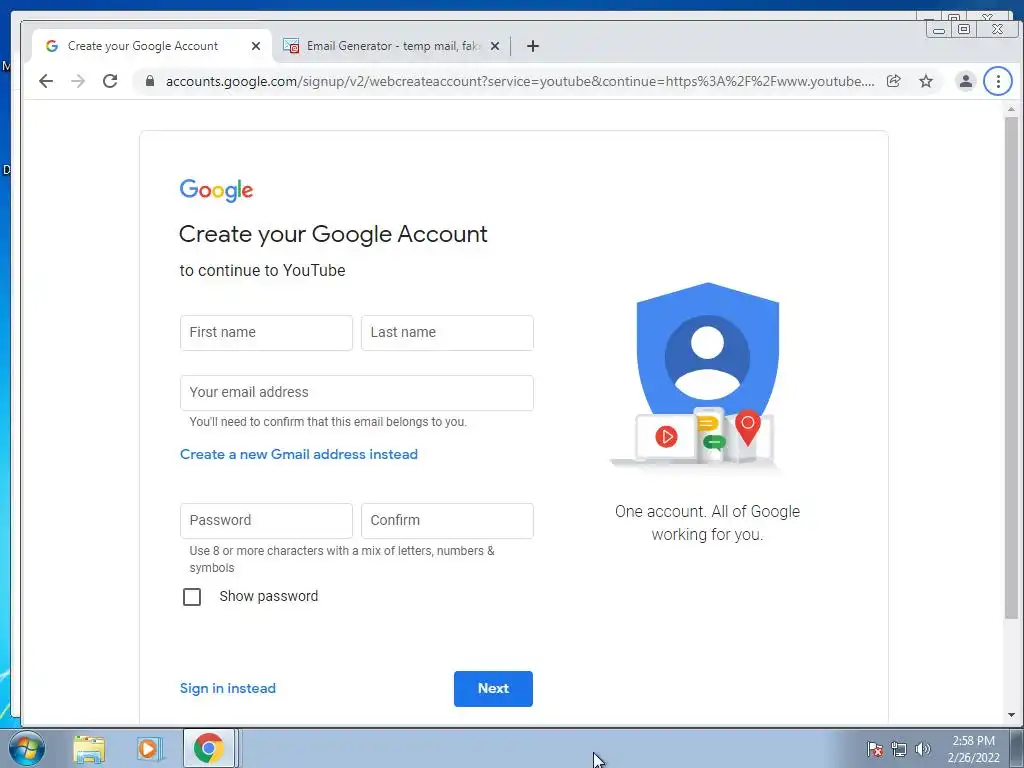Click the network tray icon
This screenshot has width=1024, height=768.
pyautogui.click(x=899, y=749)
